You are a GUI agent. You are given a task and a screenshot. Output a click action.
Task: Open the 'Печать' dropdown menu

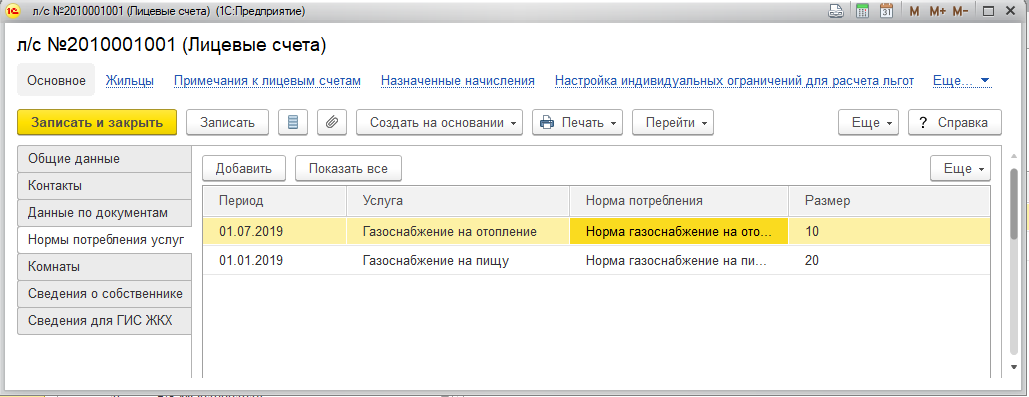coord(578,122)
